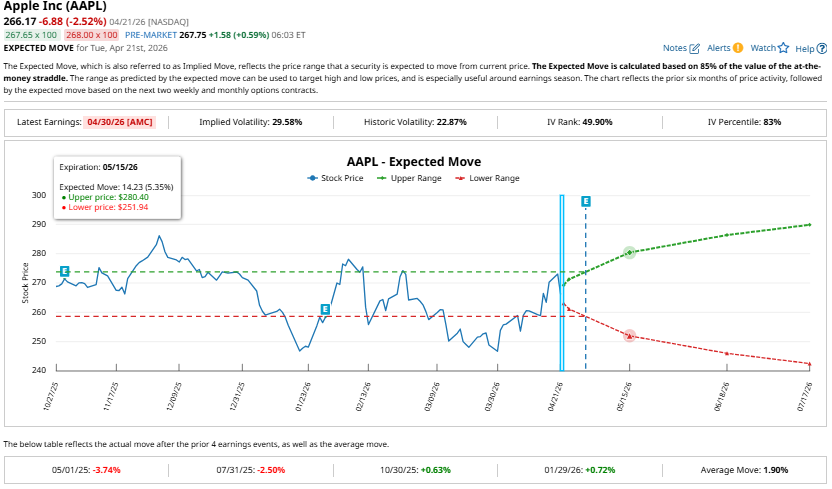Screen dimensions: 832x489
Task: Click the earnings 'E' marker near 10/27/25
Action: click(64, 271)
